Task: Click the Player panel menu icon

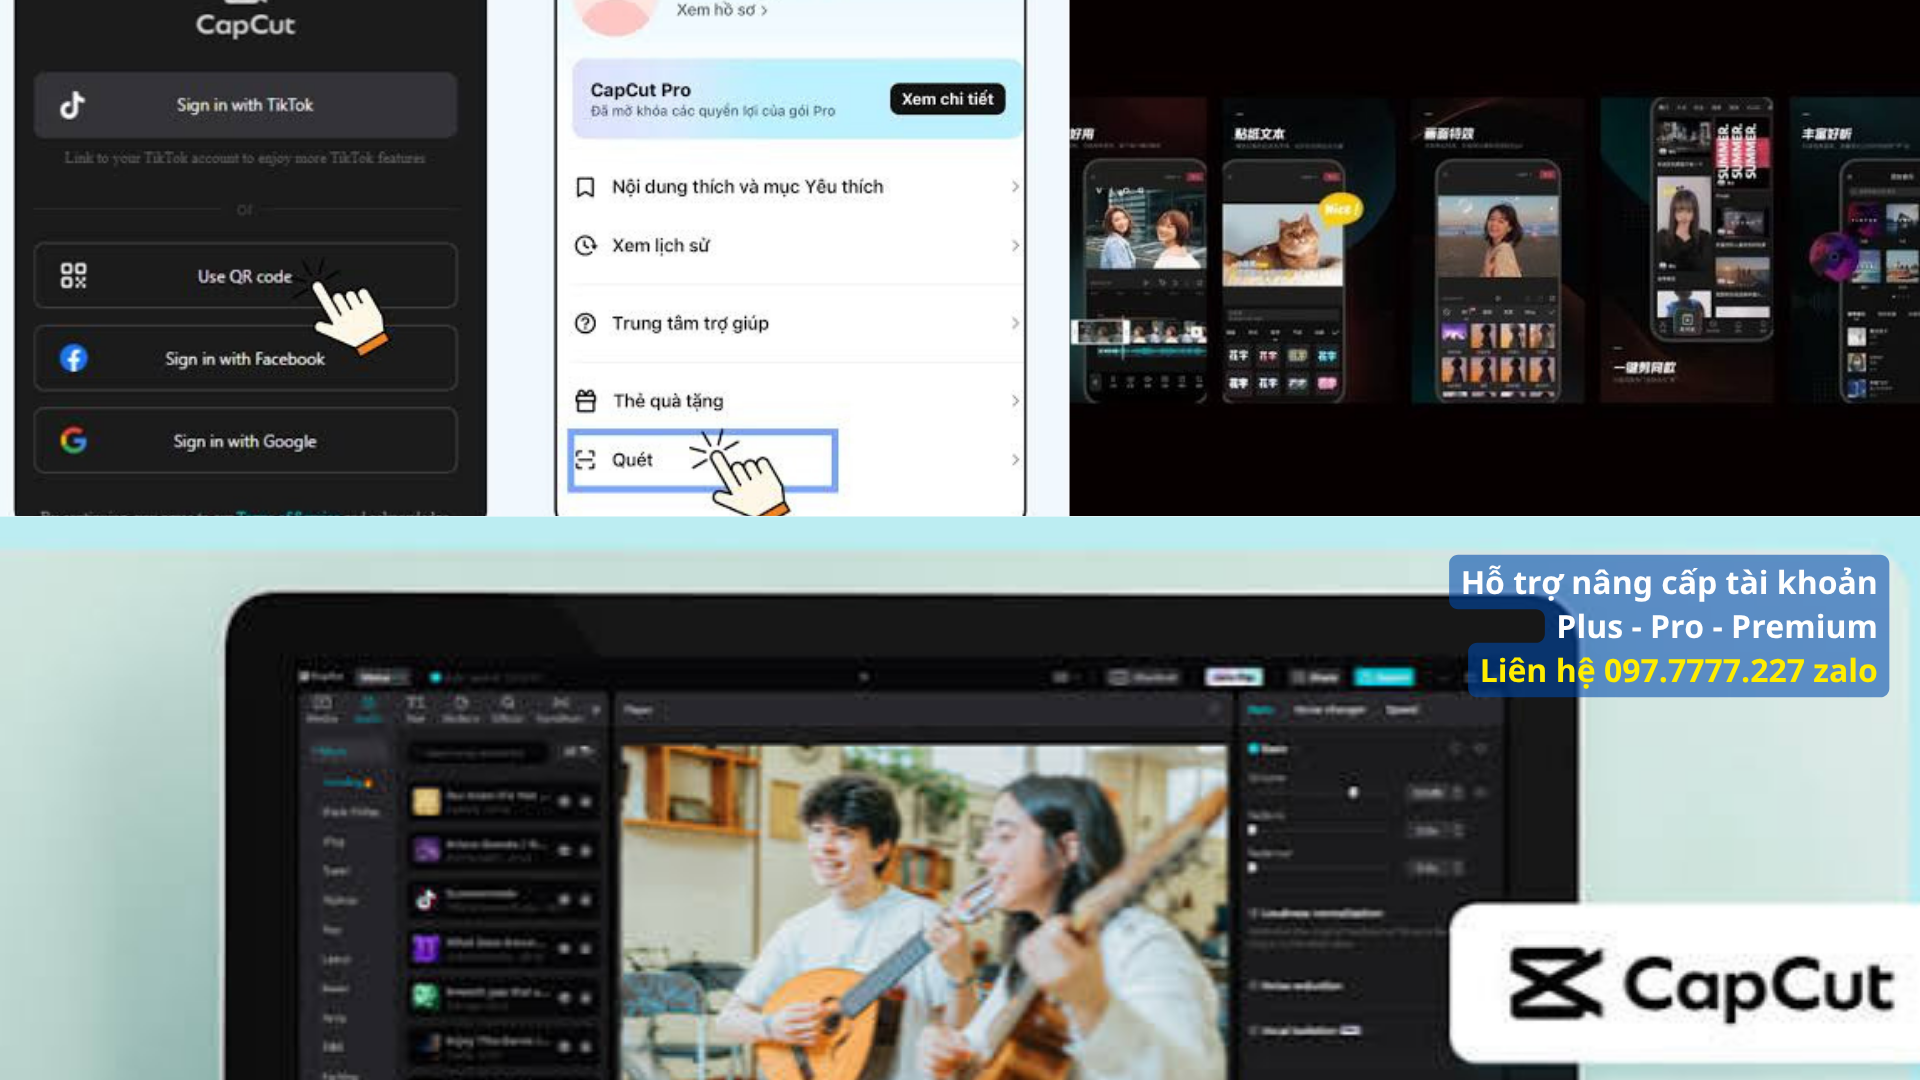Action: 1214,710
